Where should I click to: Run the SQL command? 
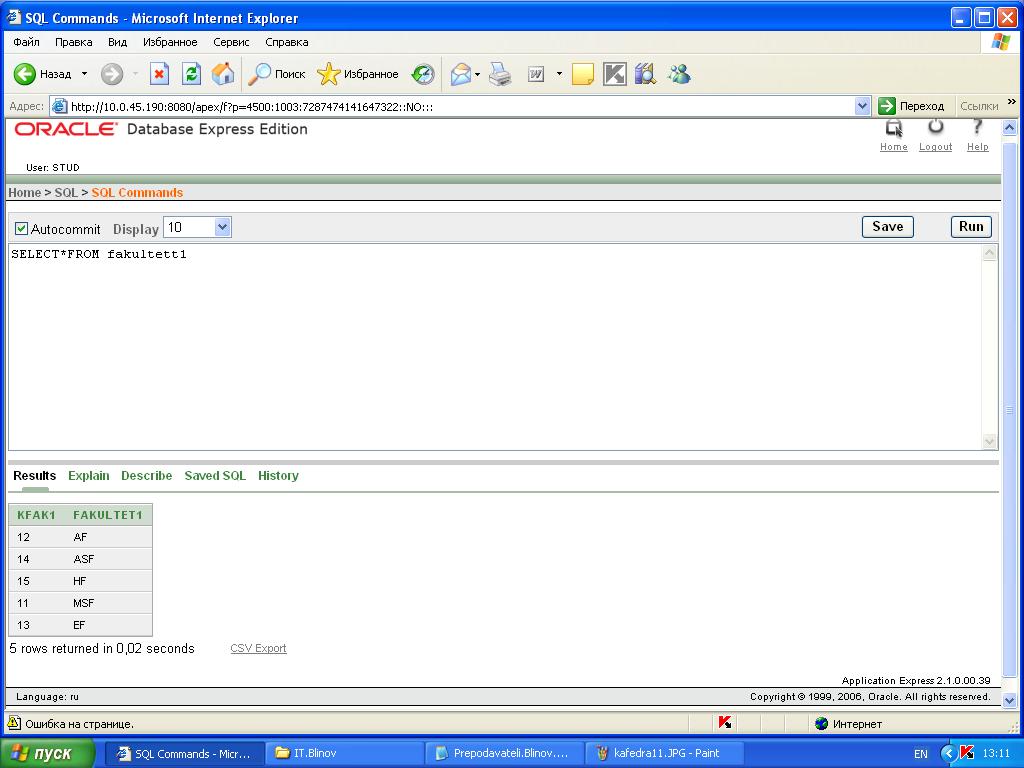971,227
